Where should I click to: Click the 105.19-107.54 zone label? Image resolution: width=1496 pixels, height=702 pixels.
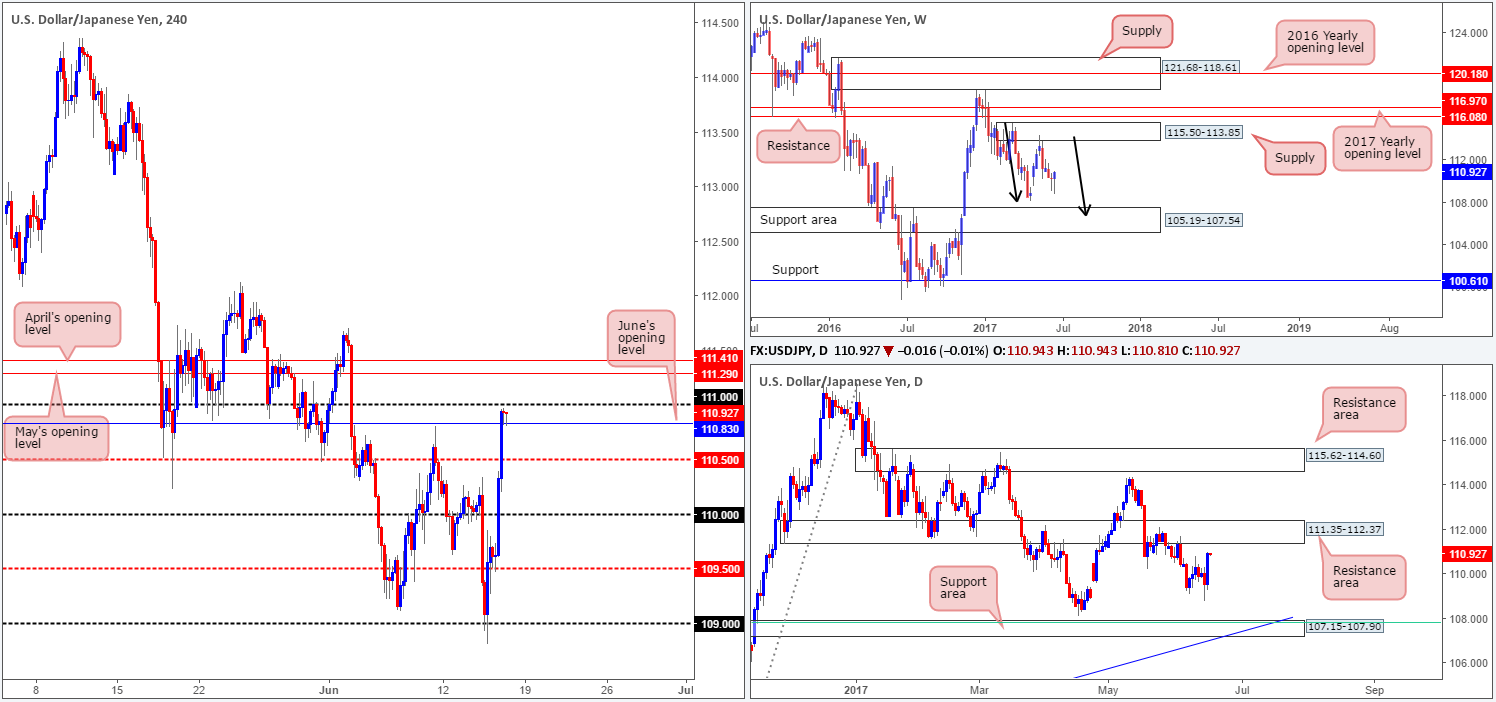click(1203, 220)
